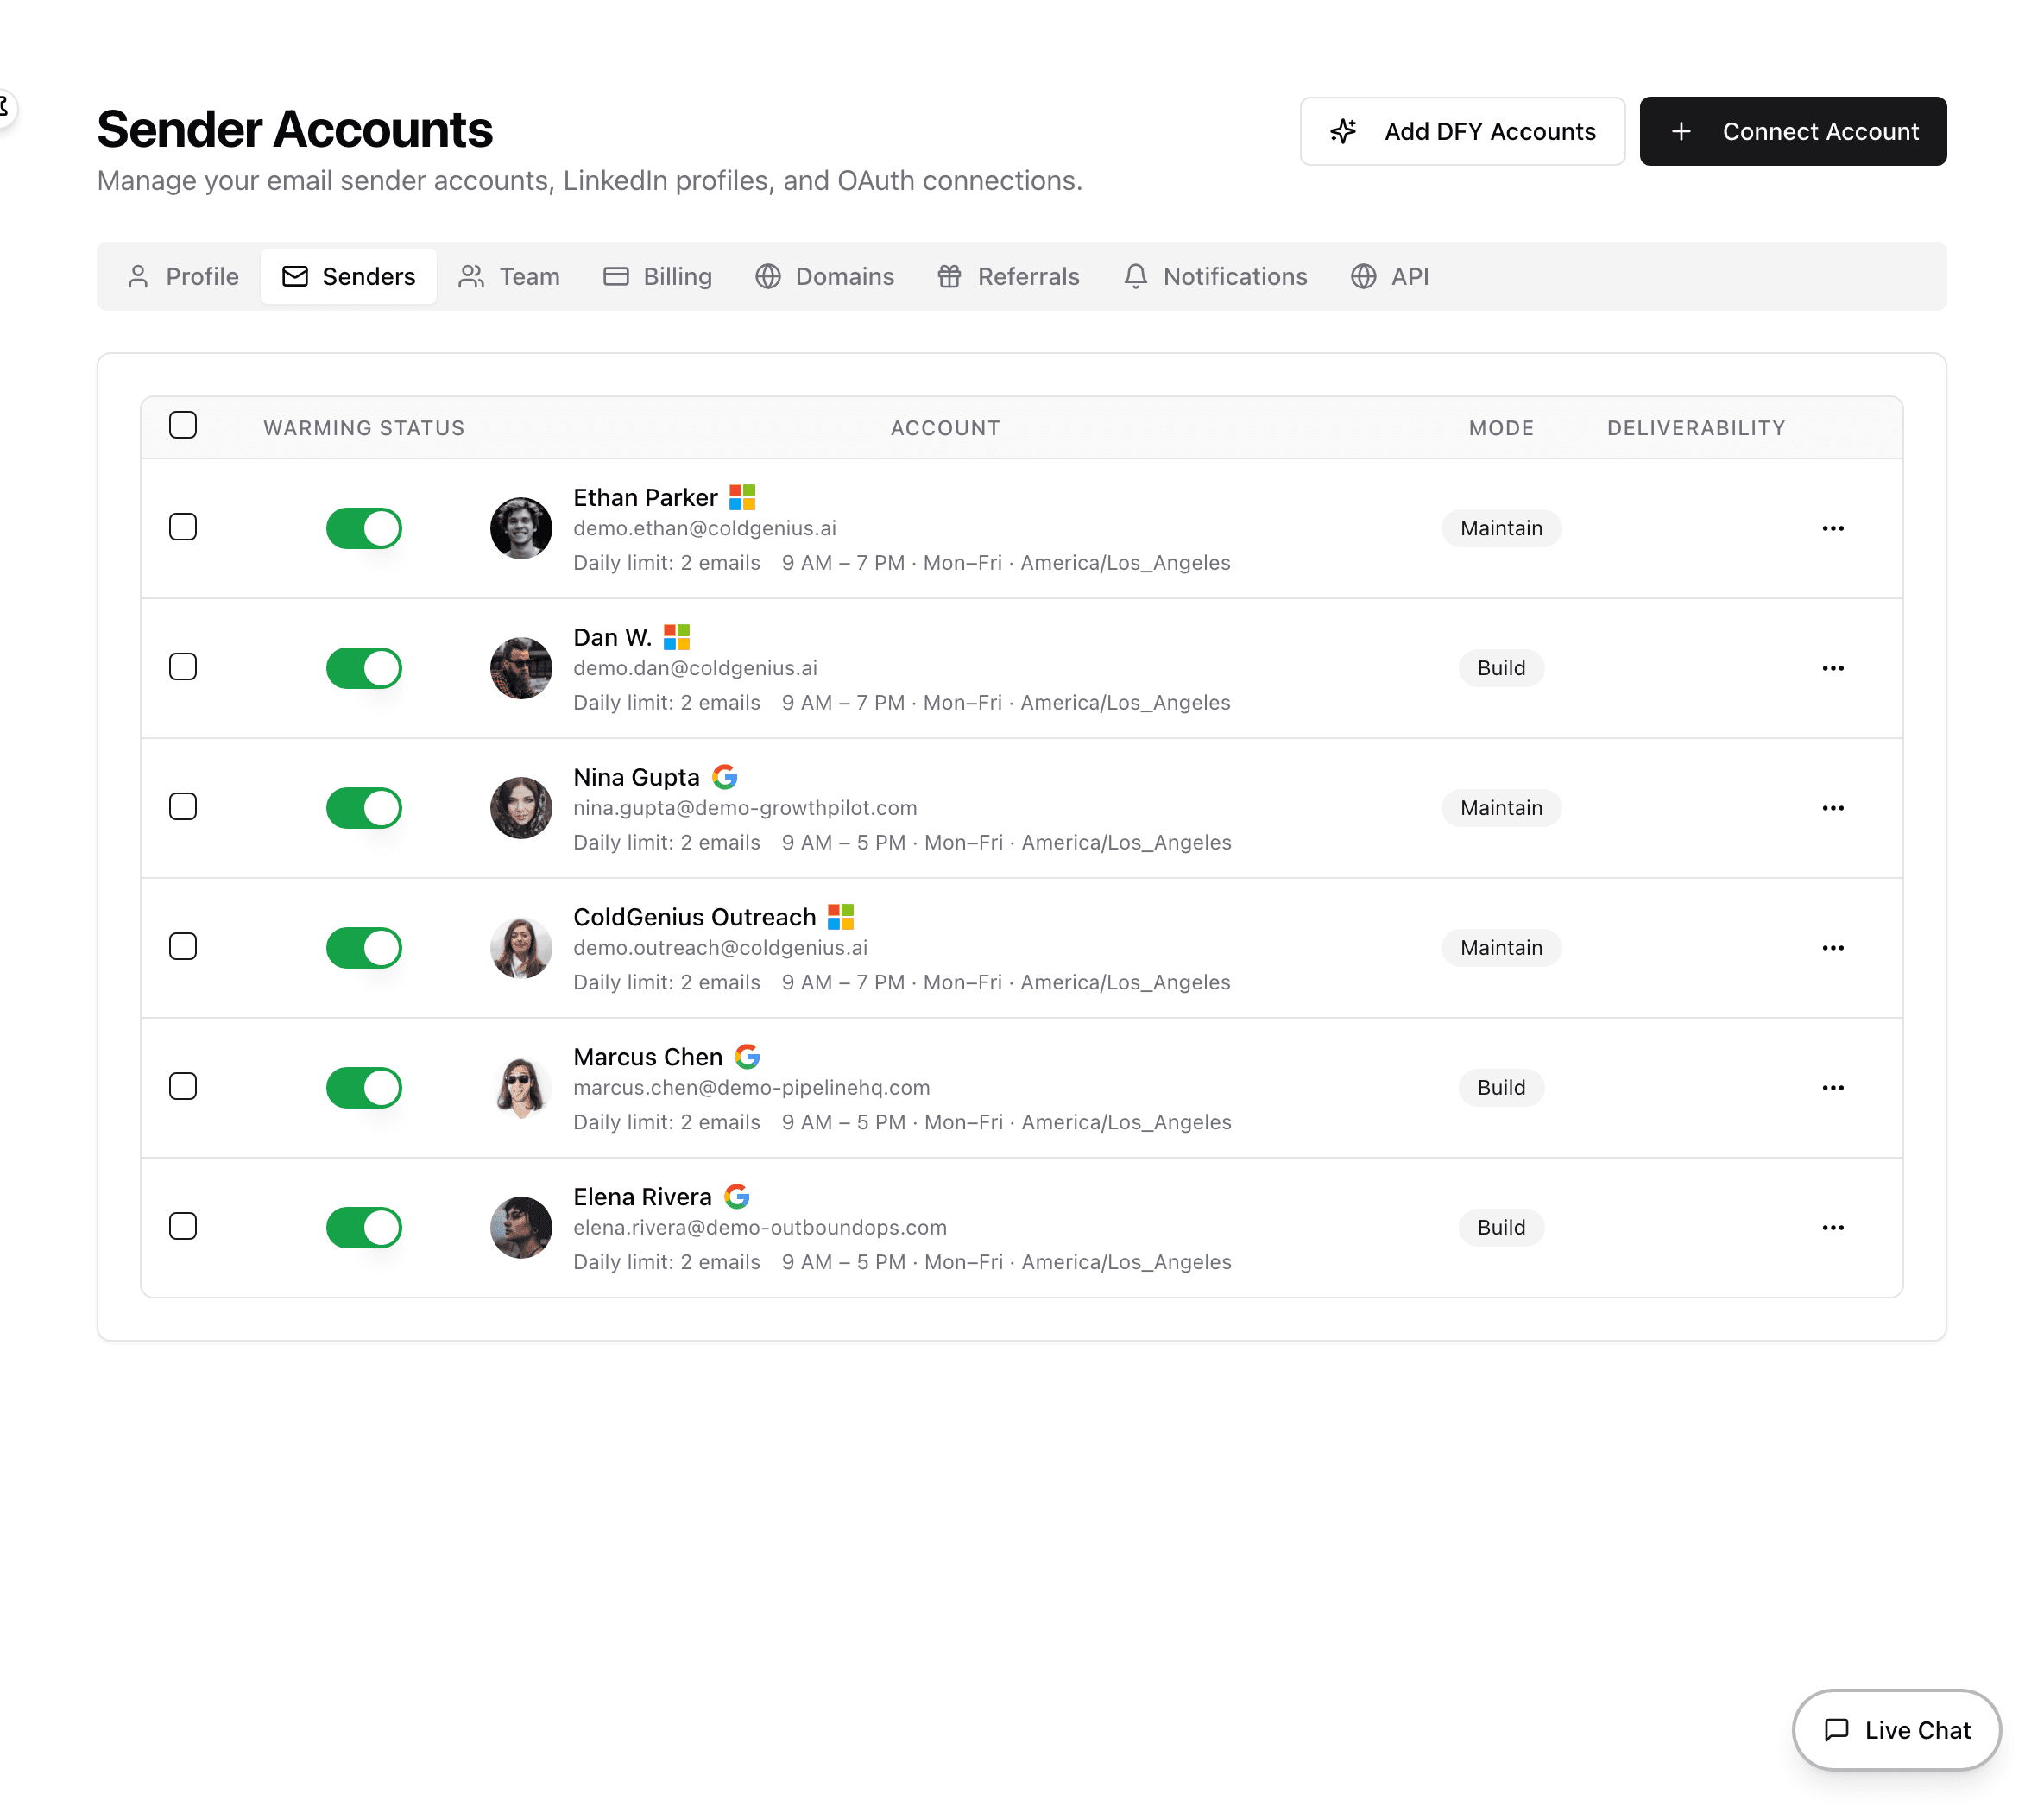The width and height of the screenshot is (2044, 1813).
Task: Select the checkbox for Elena Rivera's row
Action: (x=183, y=1227)
